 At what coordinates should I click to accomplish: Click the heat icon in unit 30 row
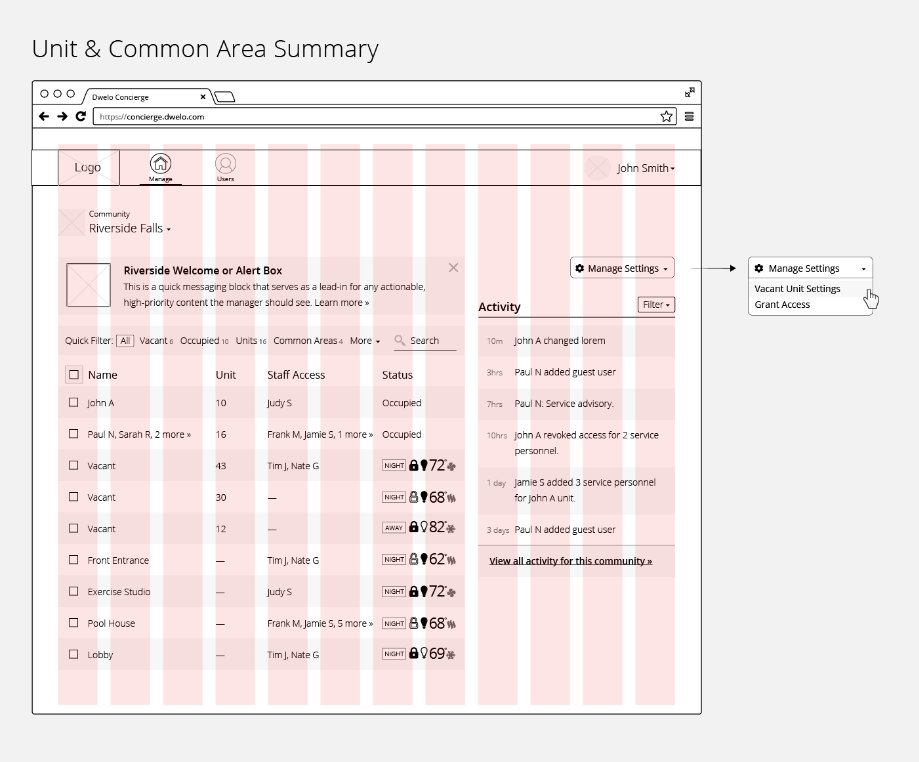pyautogui.click(x=451, y=498)
